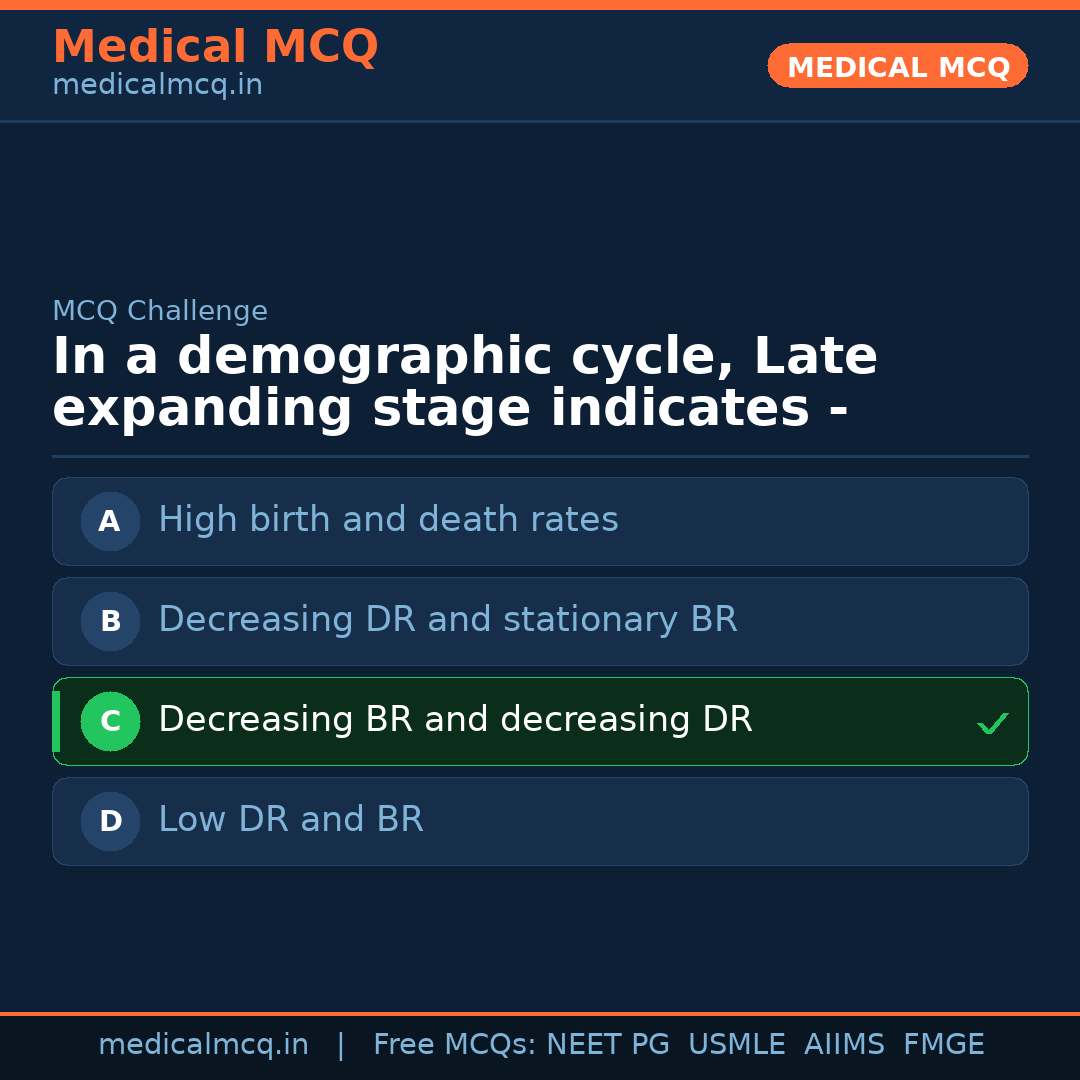This screenshot has height=1080, width=1080.
Task: Select answer option B about stationary BR
Action: 540,621
